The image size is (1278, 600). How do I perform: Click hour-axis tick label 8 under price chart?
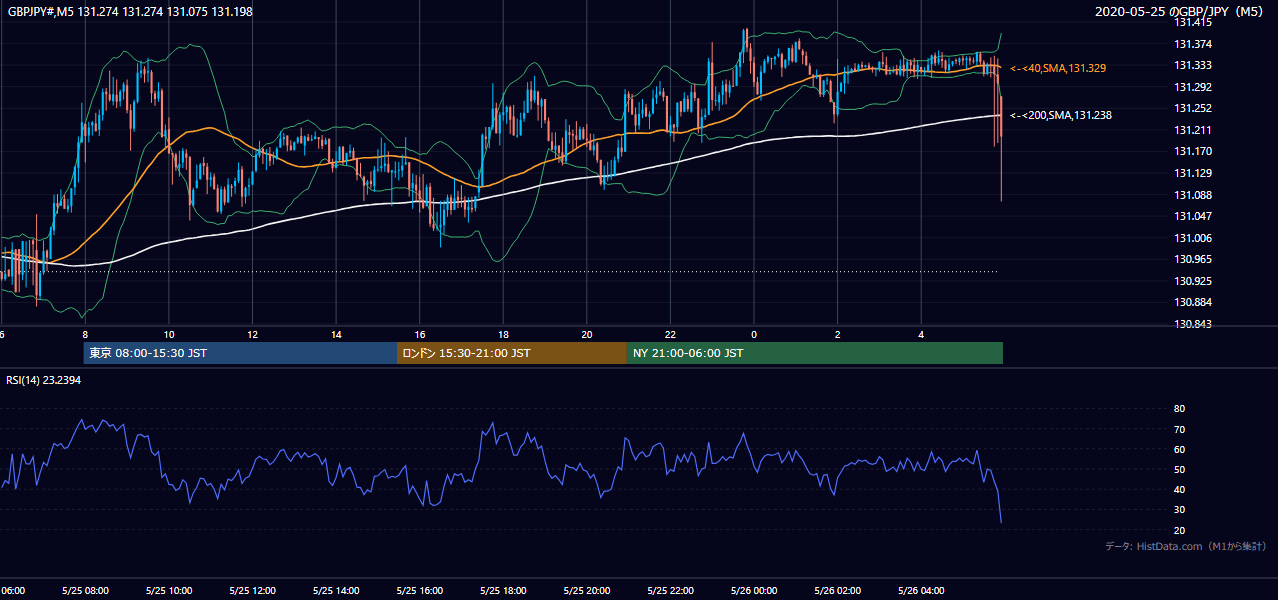(85, 334)
